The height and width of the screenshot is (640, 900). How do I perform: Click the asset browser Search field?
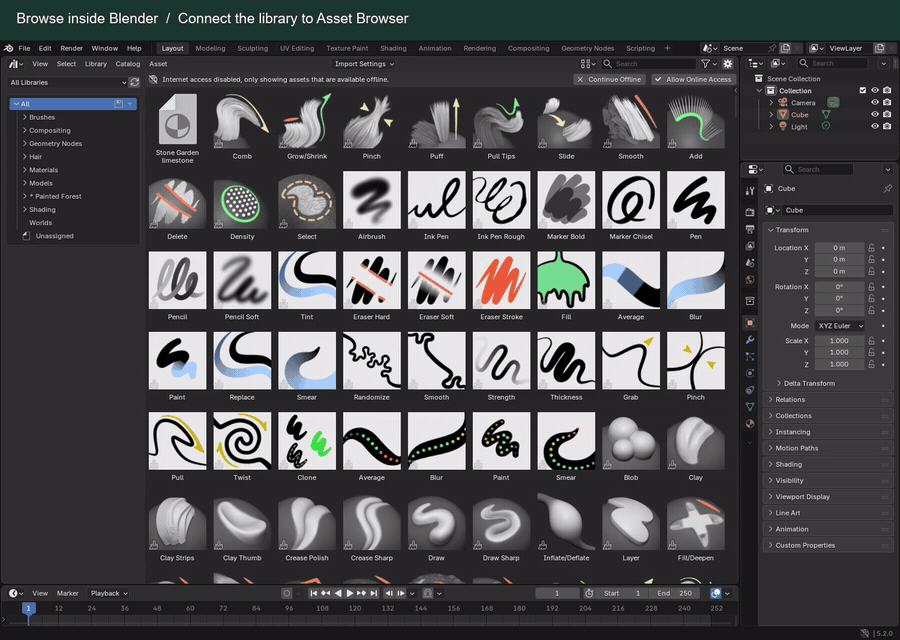649,64
